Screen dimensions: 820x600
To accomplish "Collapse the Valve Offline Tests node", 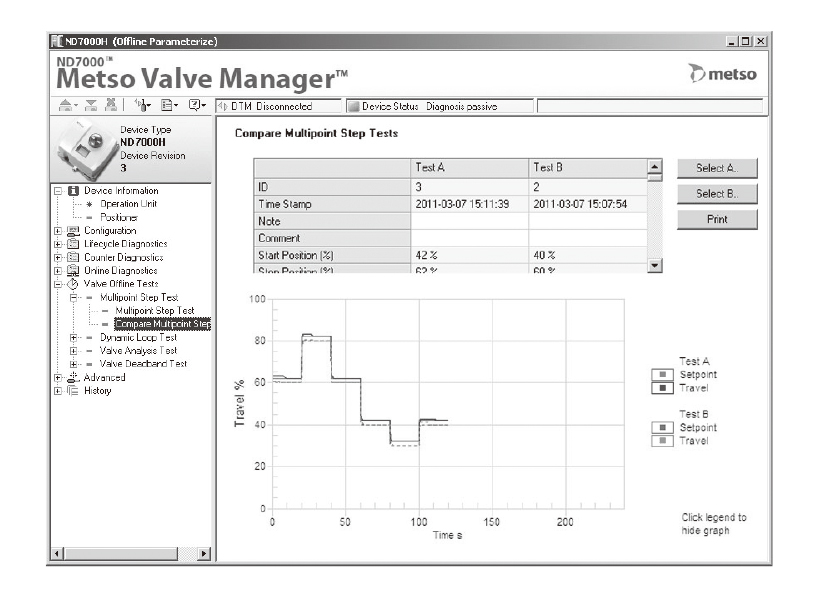I will tap(58, 284).
